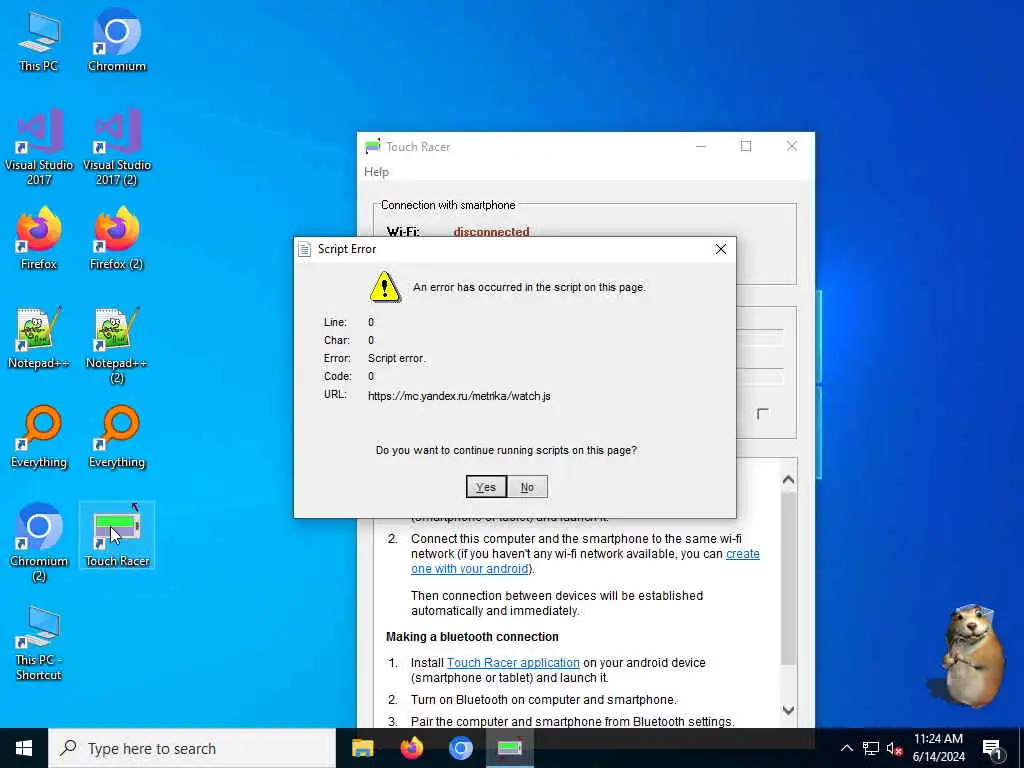Show hidden system tray icons
The width and height of the screenshot is (1024, 768).
pos(846,748)
